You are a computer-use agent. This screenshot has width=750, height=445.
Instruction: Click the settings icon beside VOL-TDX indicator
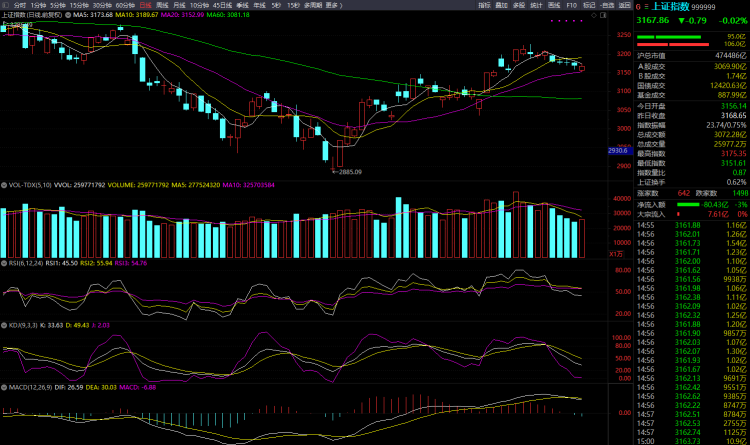4,185
